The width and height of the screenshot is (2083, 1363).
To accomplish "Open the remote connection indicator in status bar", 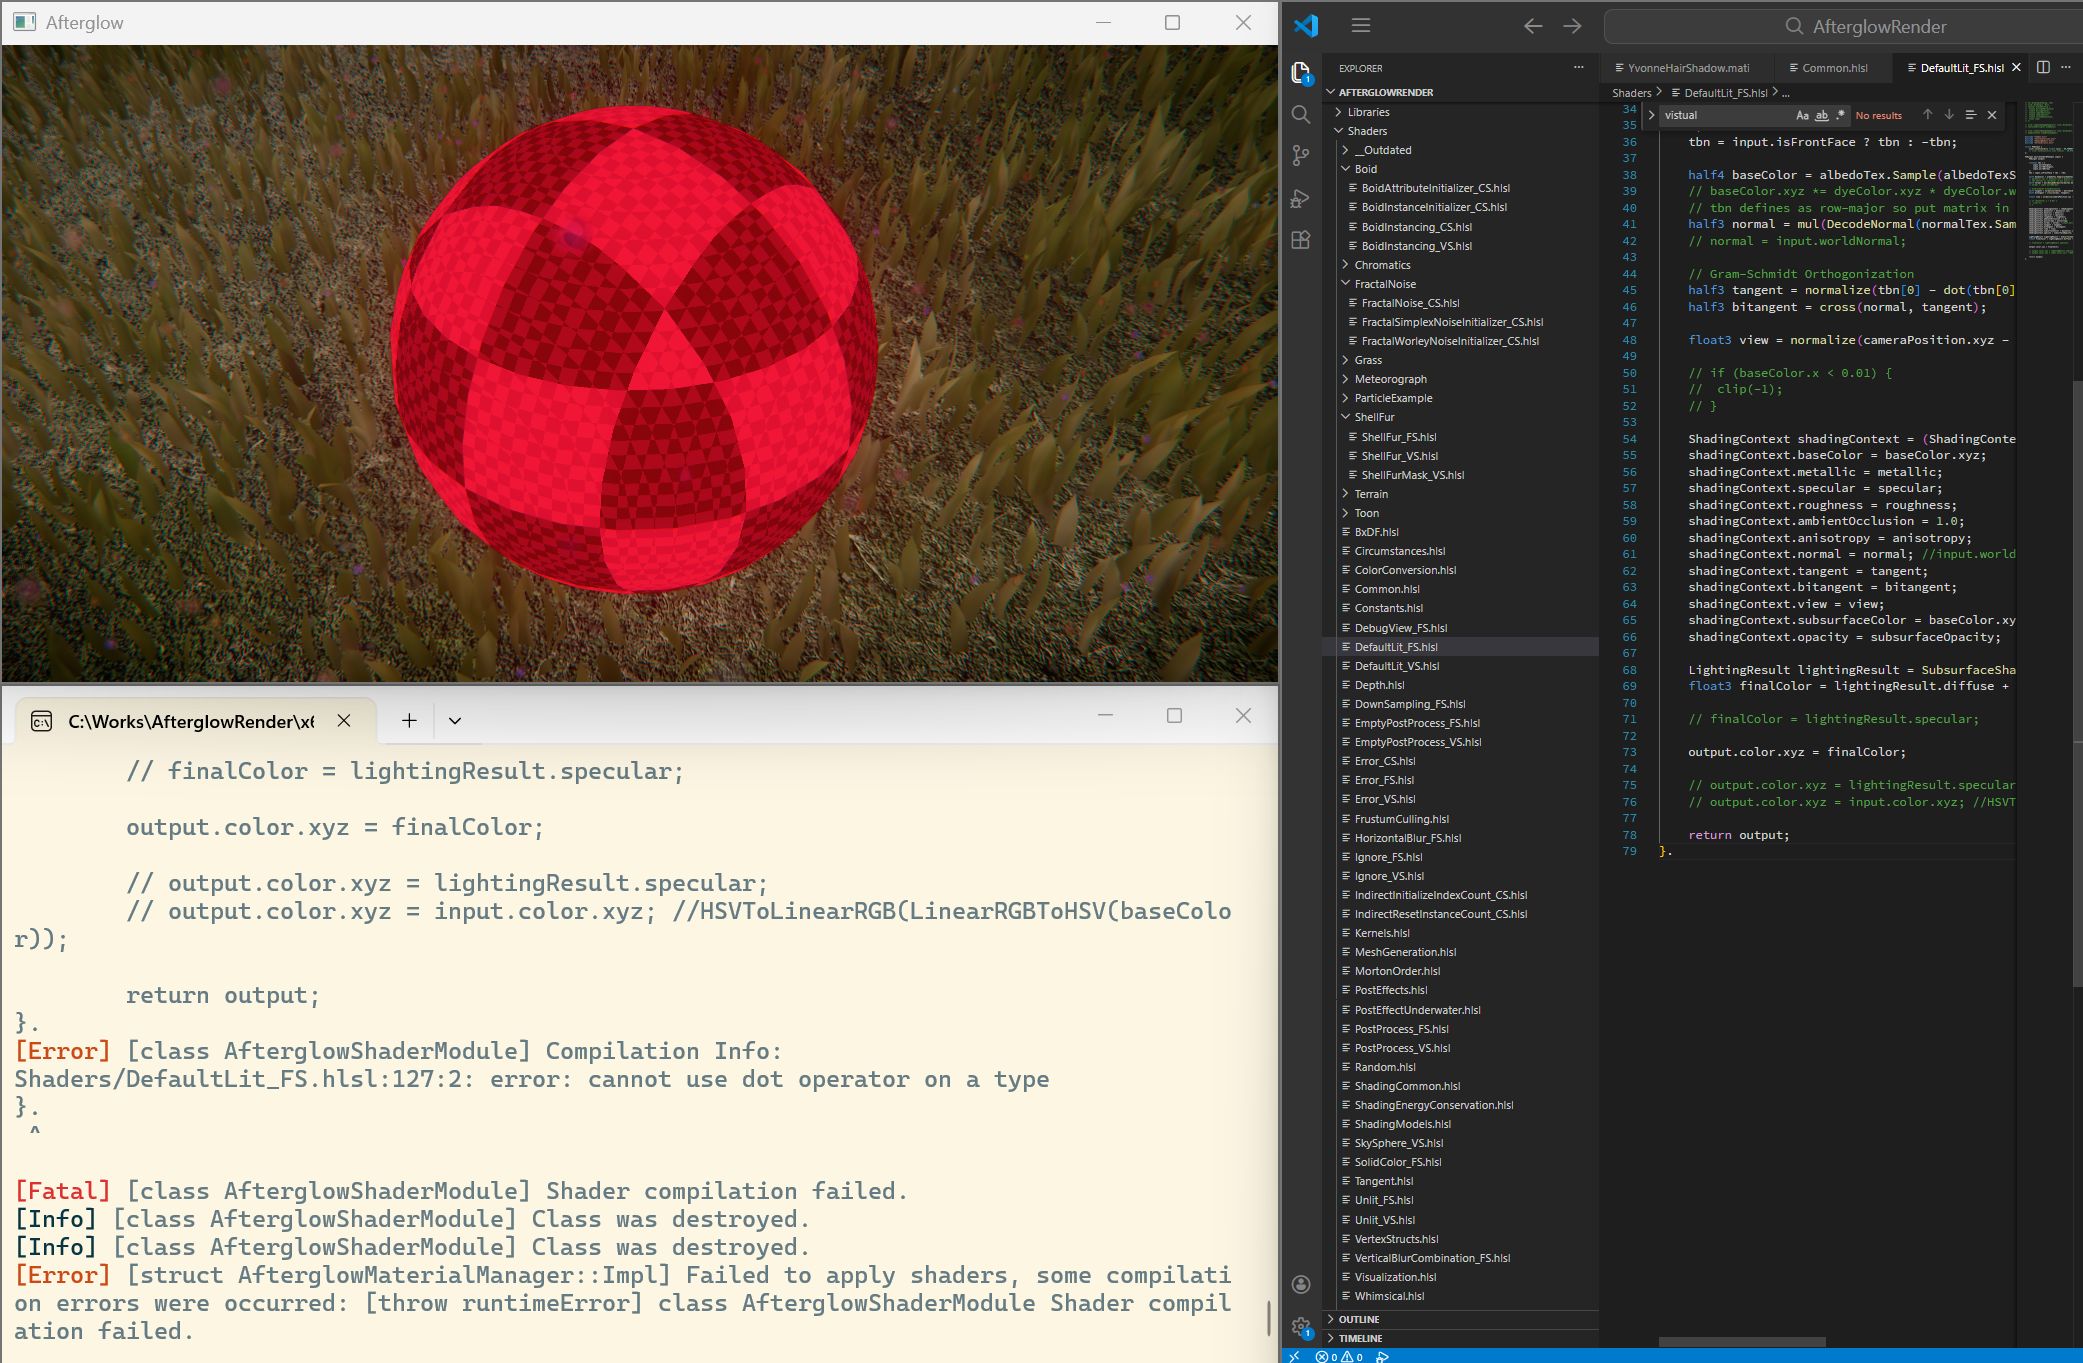I will [x=1294, y=1356].
